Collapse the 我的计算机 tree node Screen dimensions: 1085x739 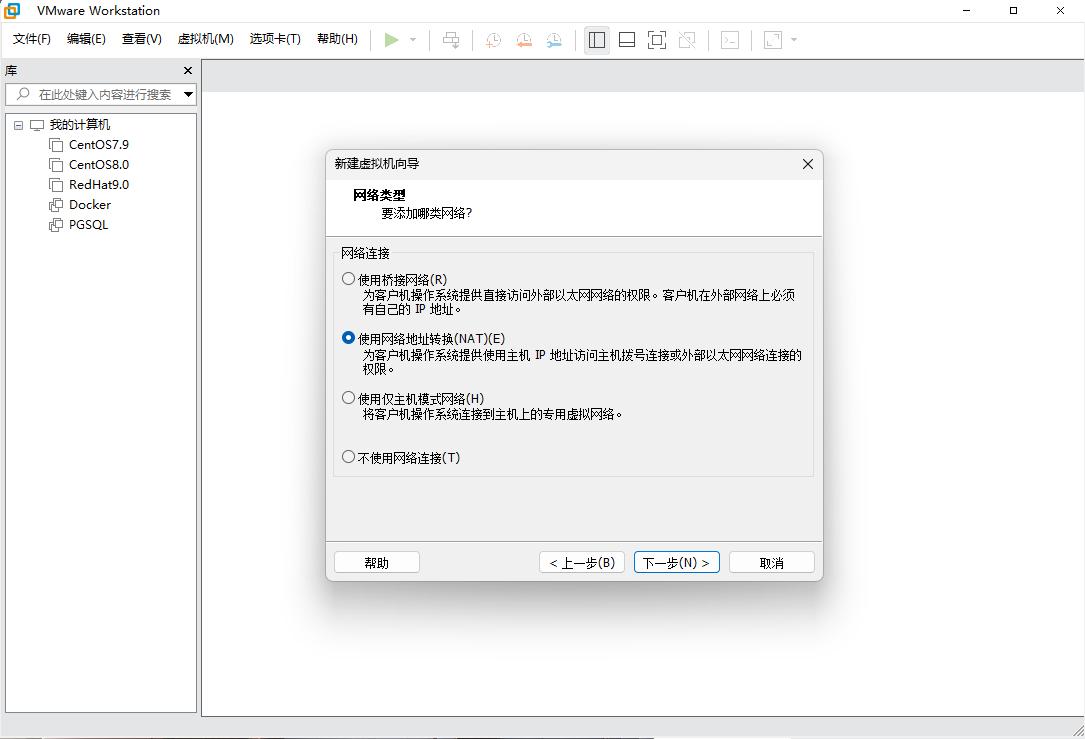[19, 125]
